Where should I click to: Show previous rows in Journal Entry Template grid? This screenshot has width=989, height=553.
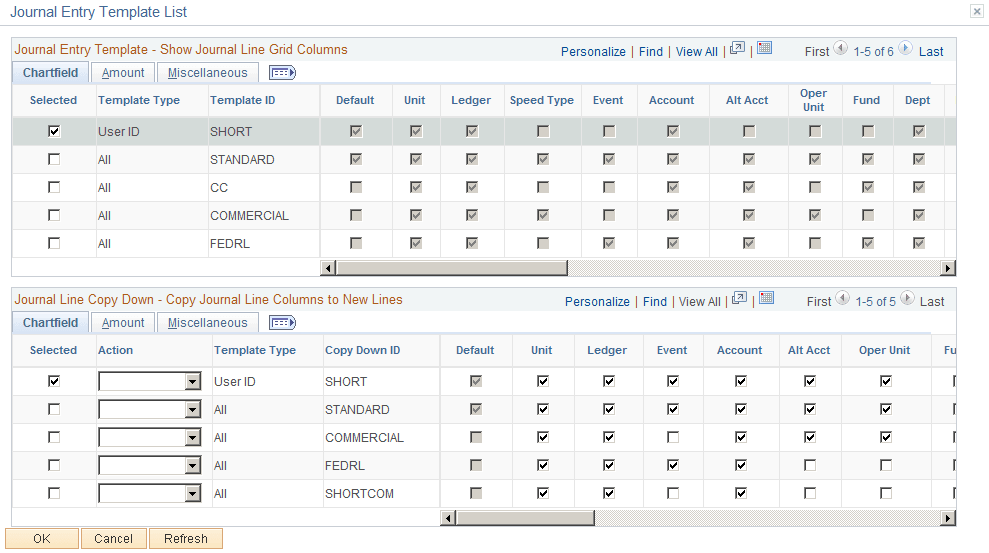[841, 48]
